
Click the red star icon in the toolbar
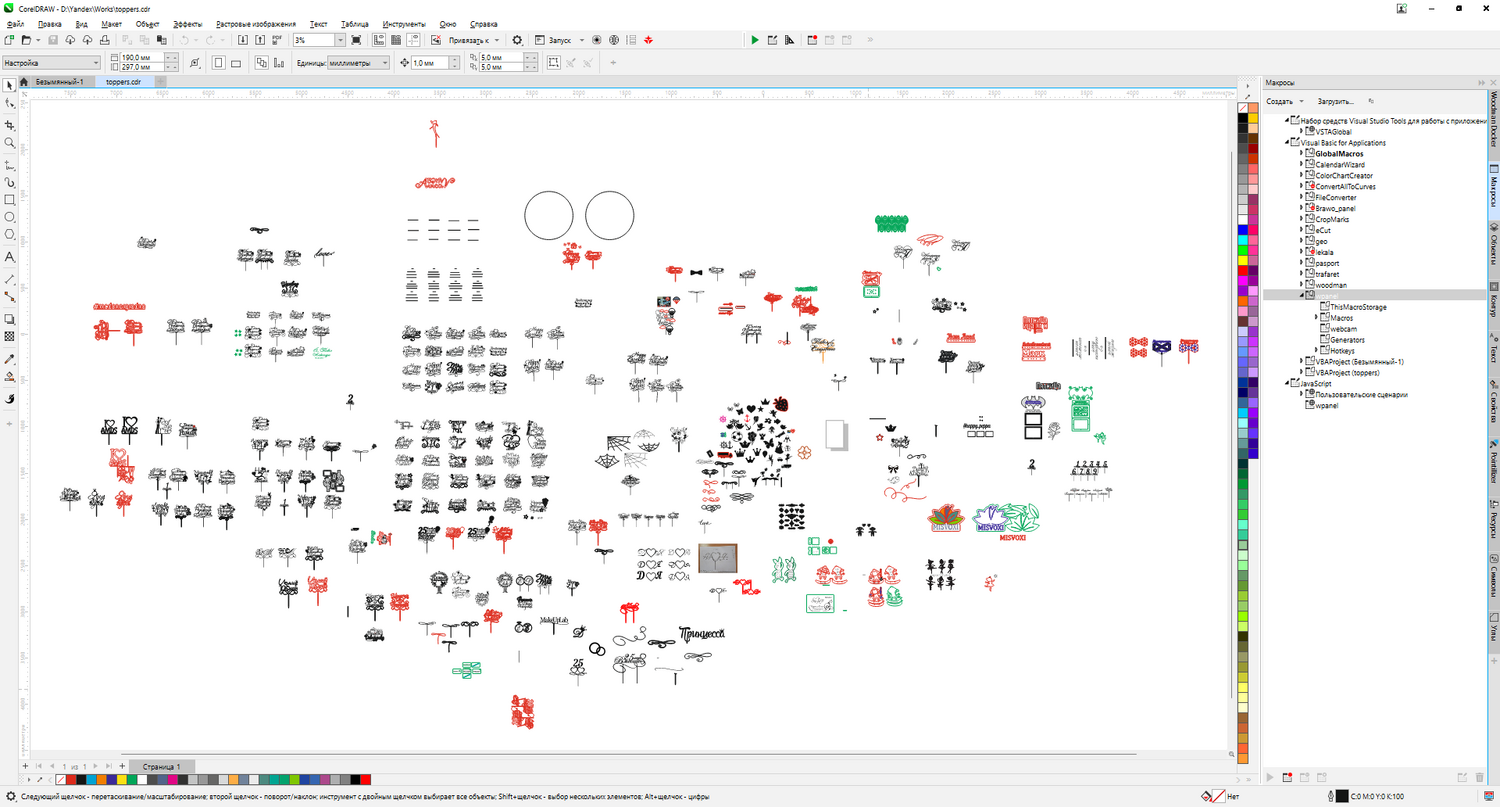(649, 40)
